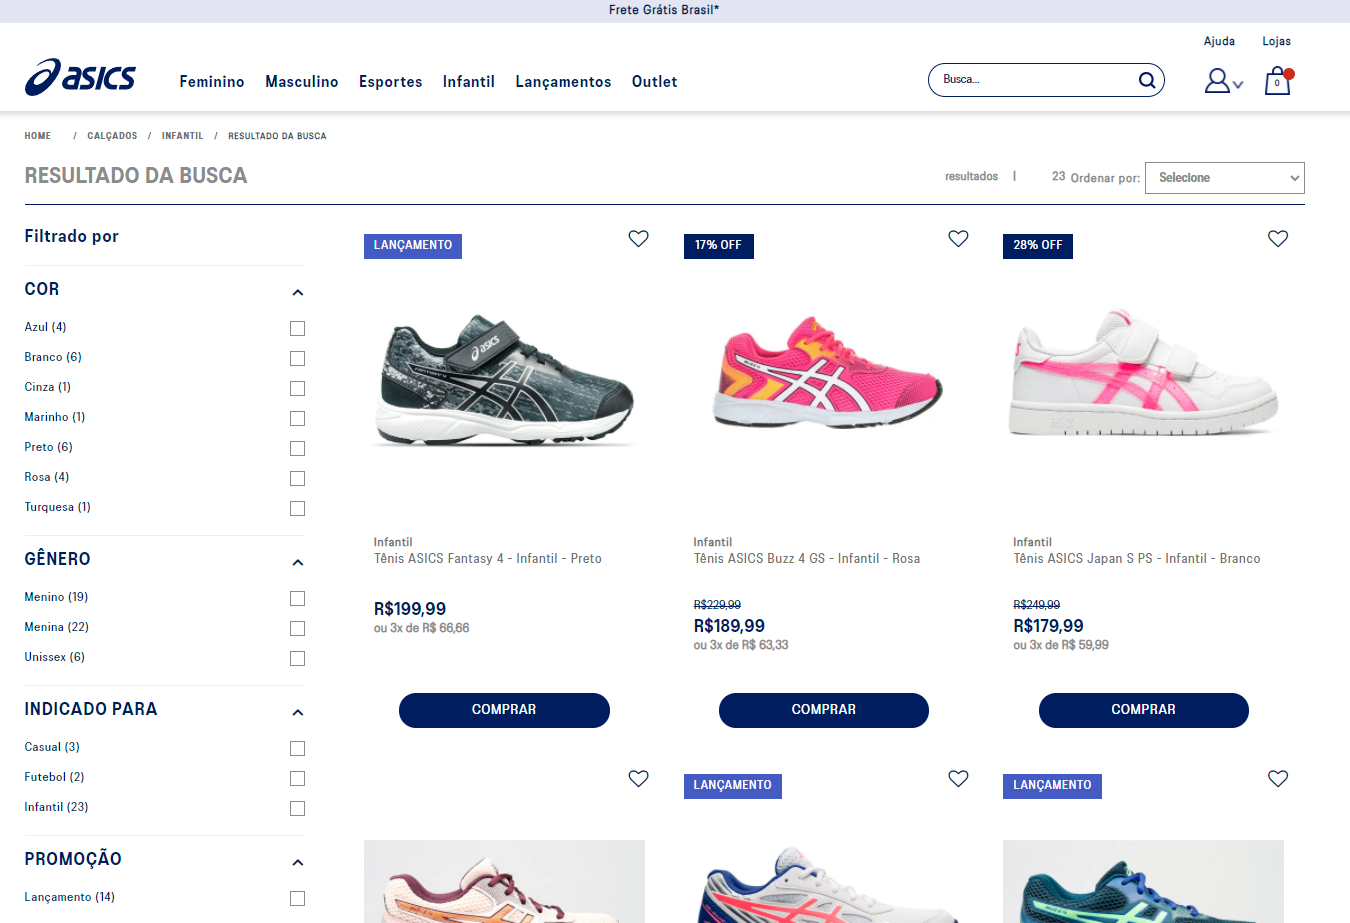Check the Marinho color filter

click(297, 418)
